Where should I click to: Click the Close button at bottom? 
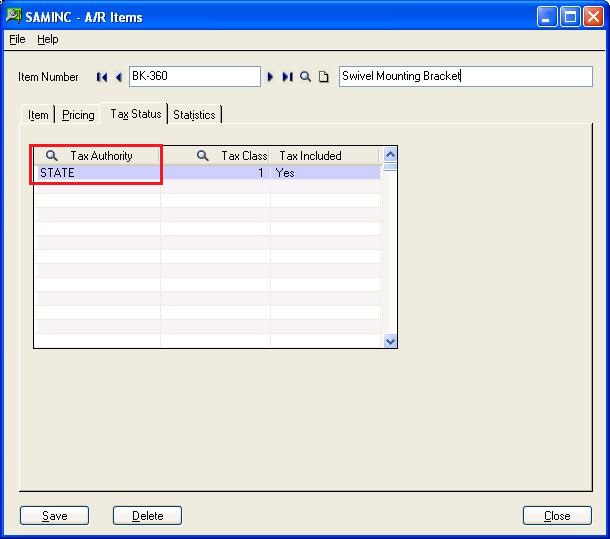pos(557,516)
